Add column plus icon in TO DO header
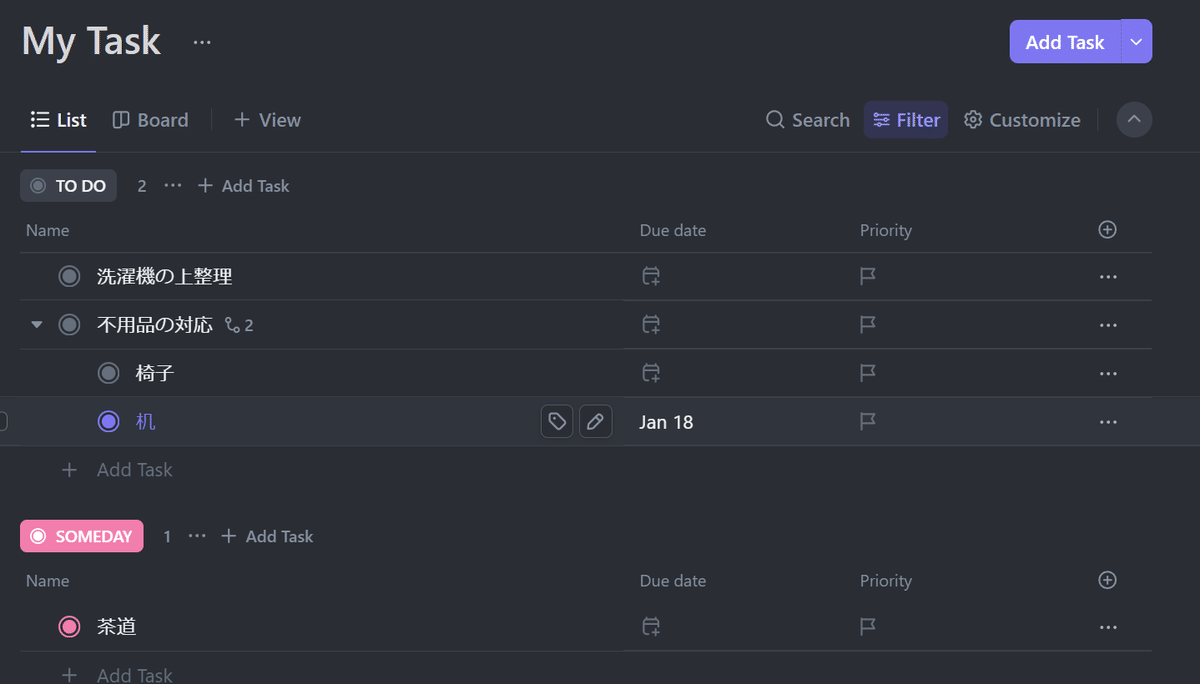The height and width of the screenshot is (684, 1200). [1107, 230]
